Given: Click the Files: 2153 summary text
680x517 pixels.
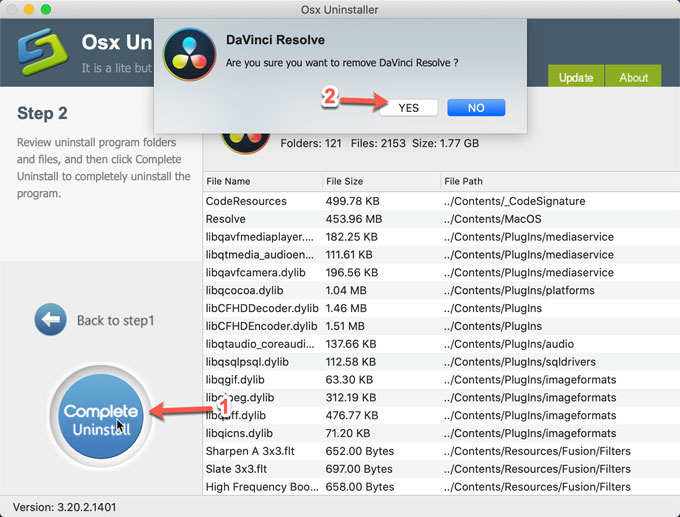Looking at the screenshot, I should pos(378,143).
